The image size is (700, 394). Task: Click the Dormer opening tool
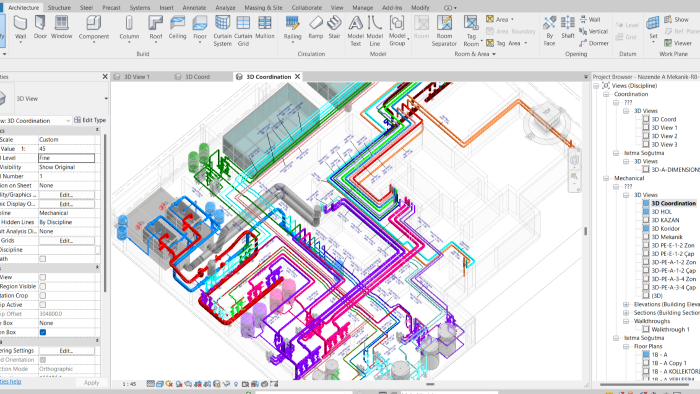click(594, 43)
